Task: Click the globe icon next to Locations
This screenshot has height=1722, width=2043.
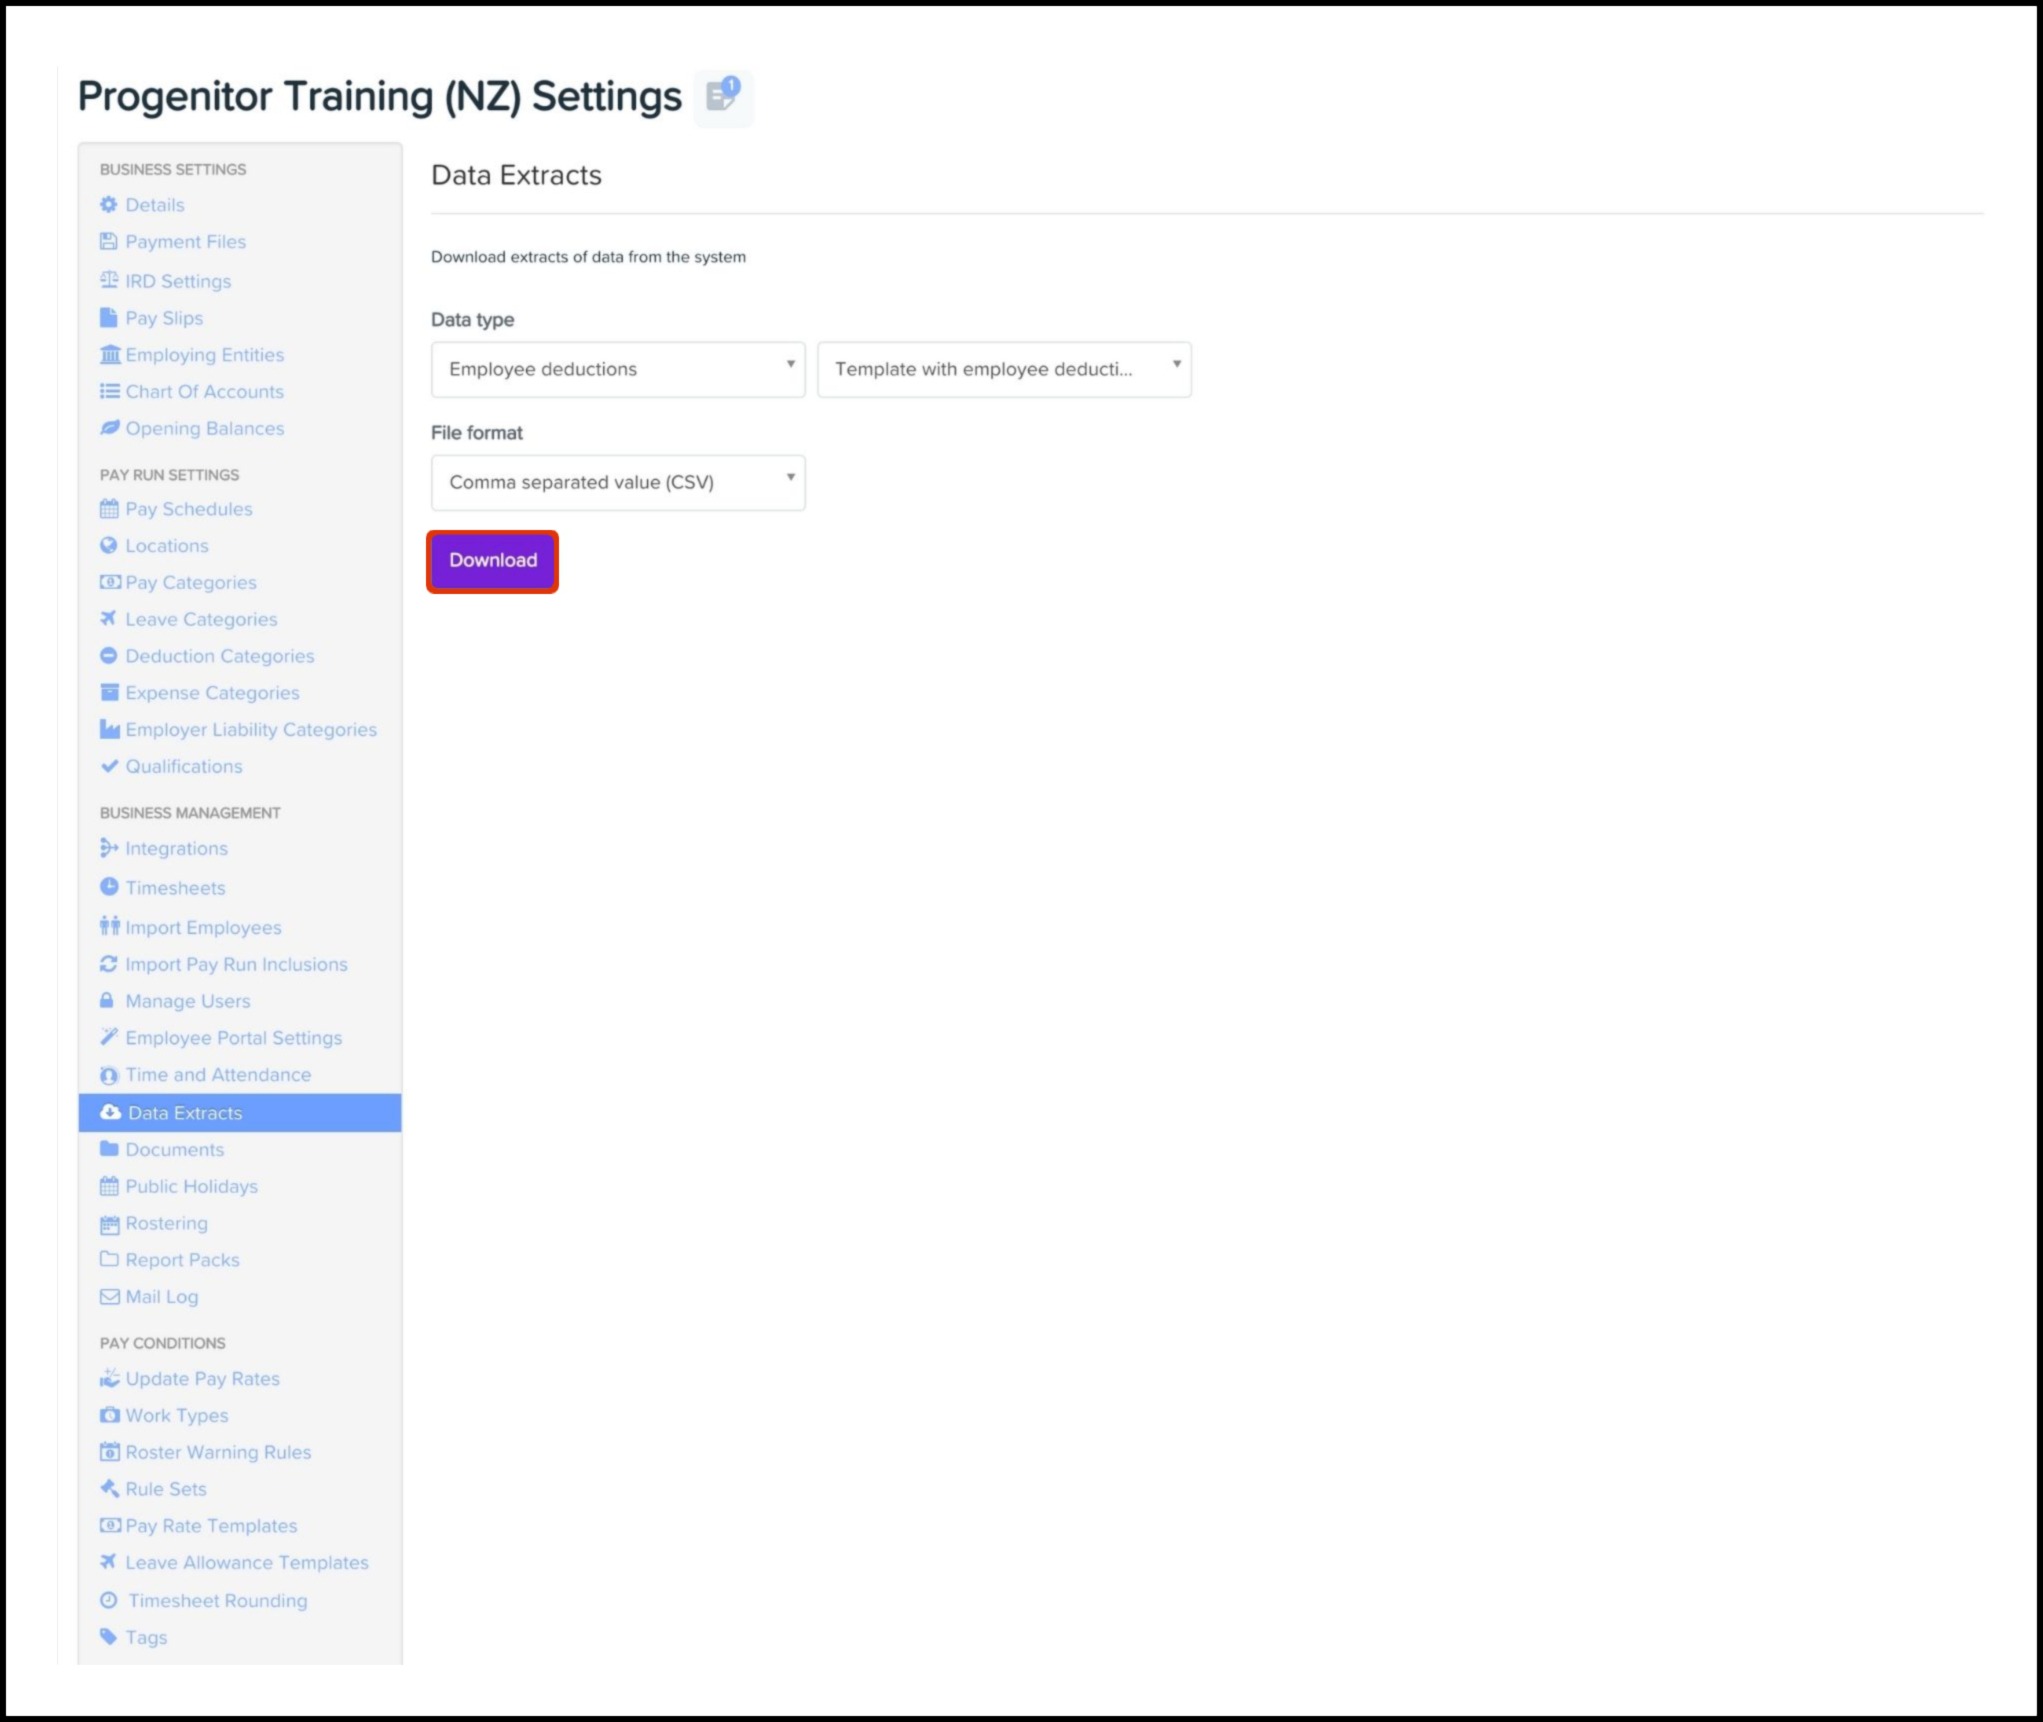Action: tap(109, 546)
